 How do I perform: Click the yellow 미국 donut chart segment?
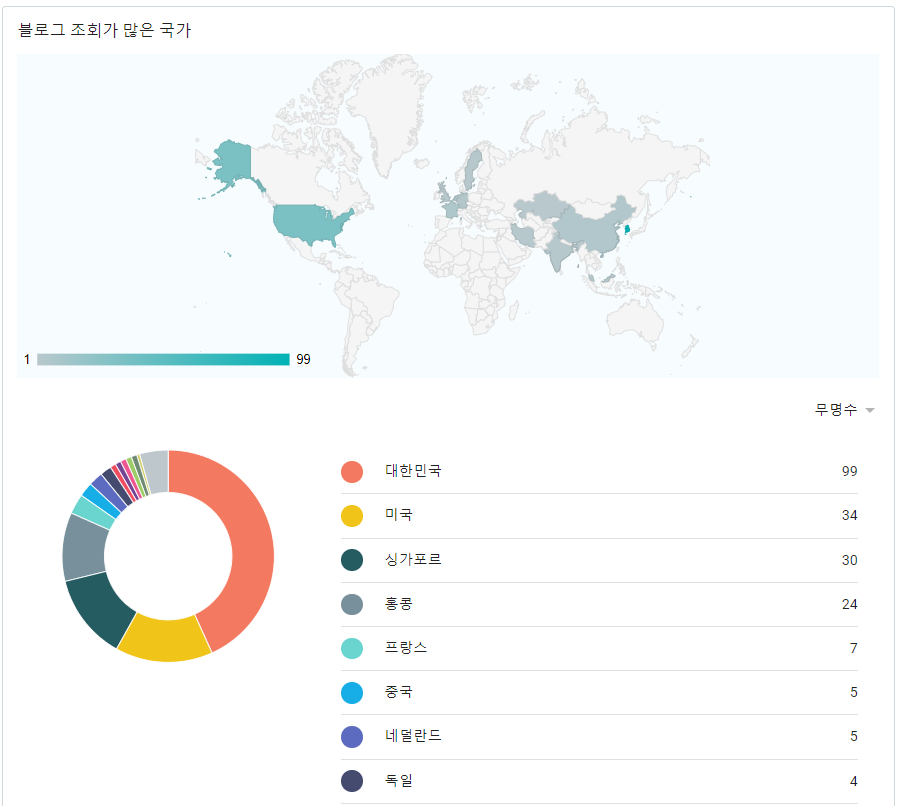point(165,640)
